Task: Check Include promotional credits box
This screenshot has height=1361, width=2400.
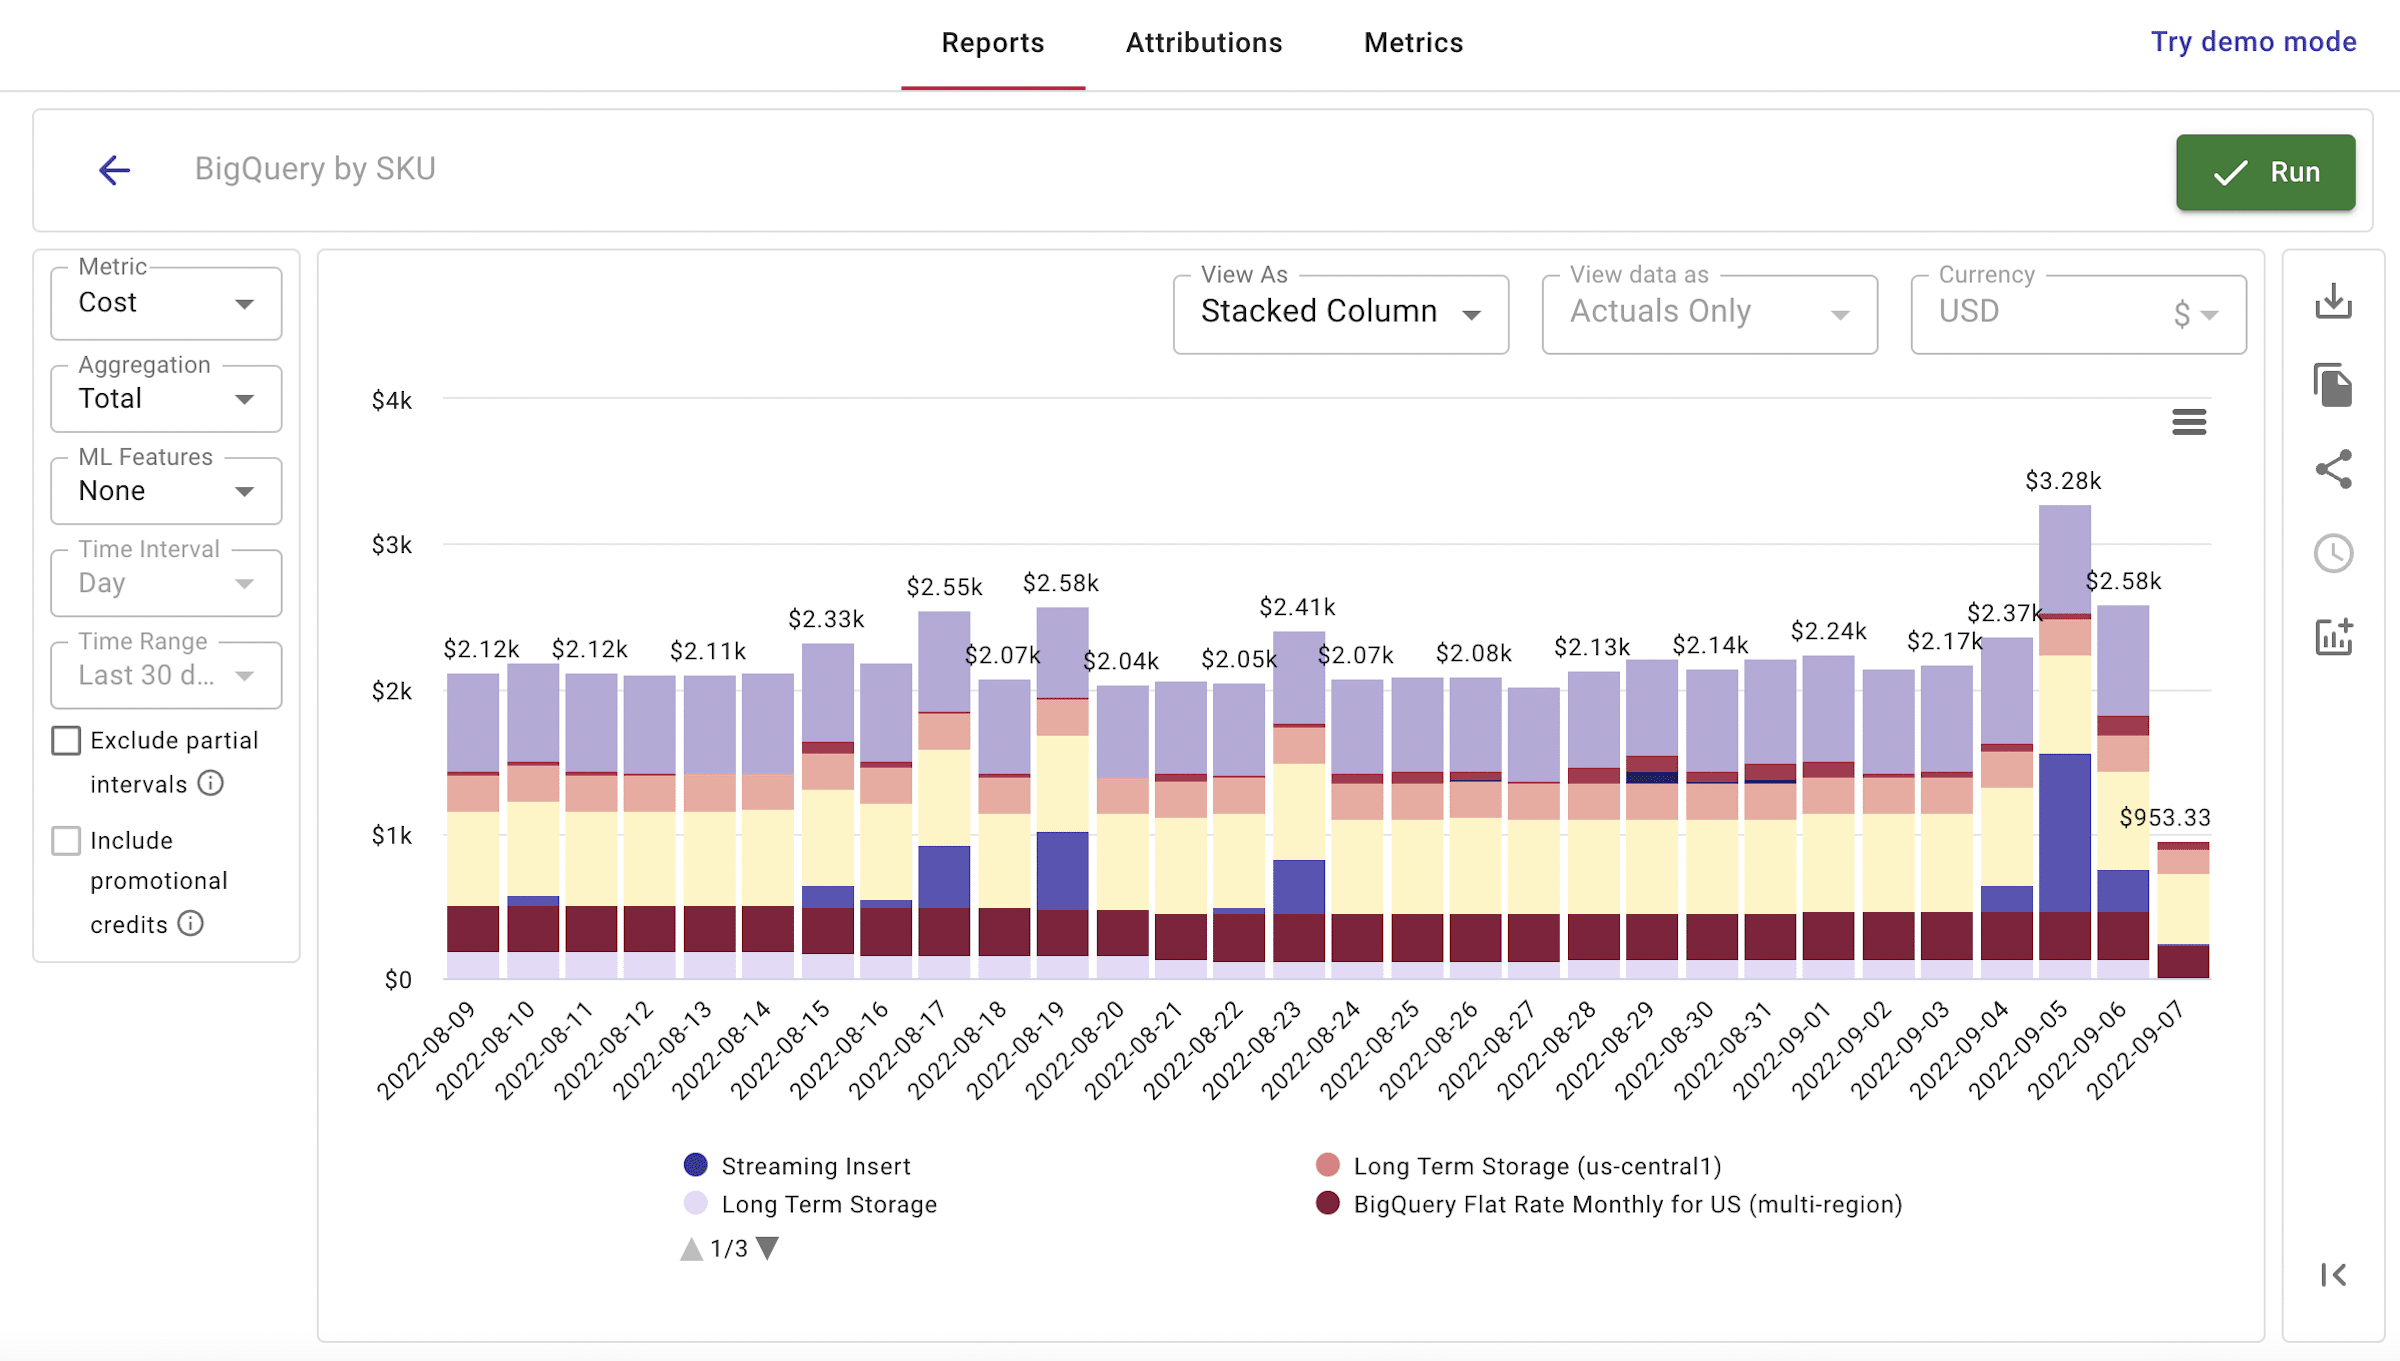Action: pos(66,841)
